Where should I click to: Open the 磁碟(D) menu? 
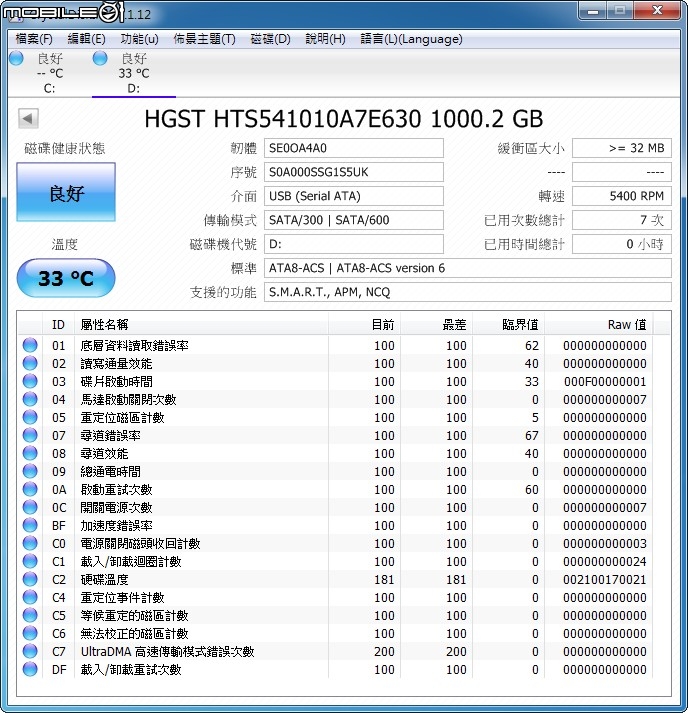click(x=270, y=39)
